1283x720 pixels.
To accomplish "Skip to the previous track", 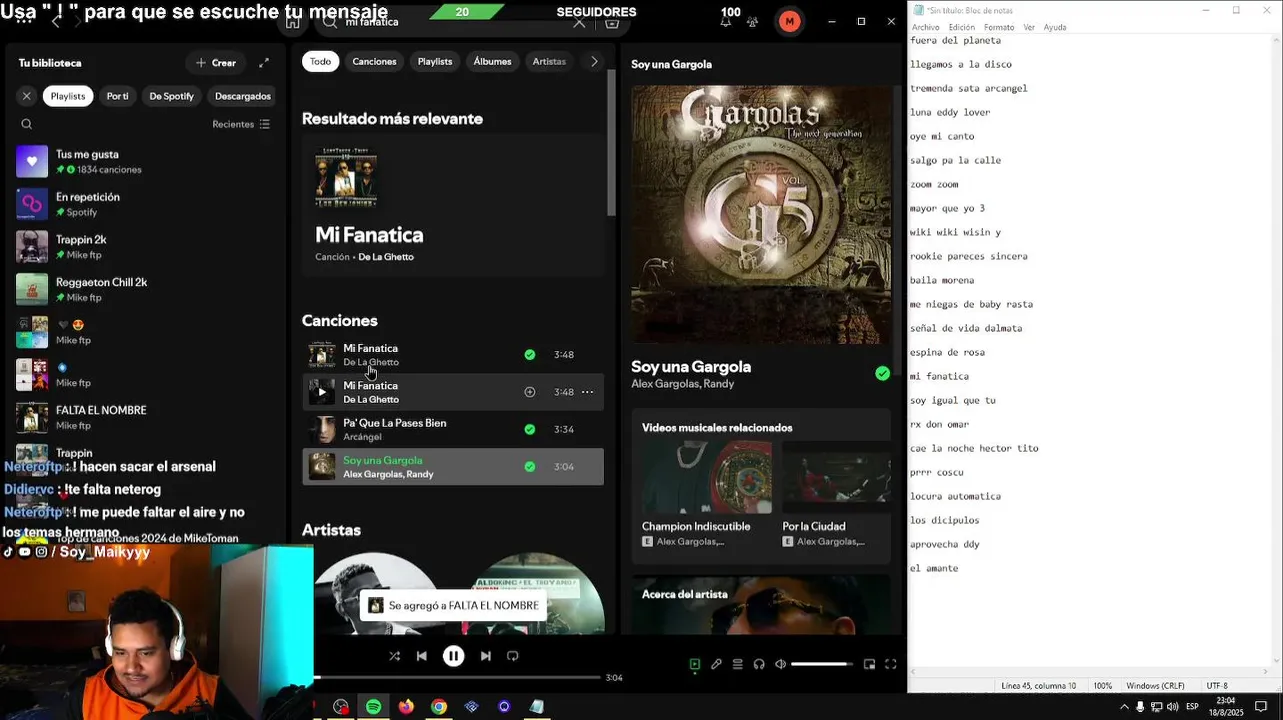I will (422, 656).
